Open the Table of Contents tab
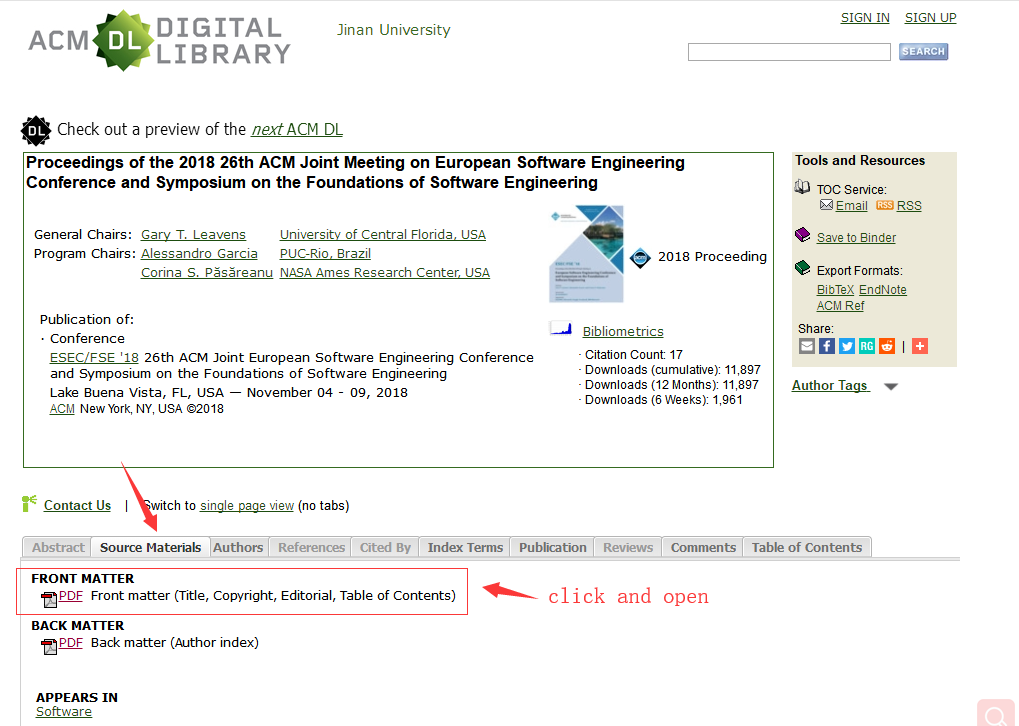Screen dimensions: 1019x726 [806, 547]
